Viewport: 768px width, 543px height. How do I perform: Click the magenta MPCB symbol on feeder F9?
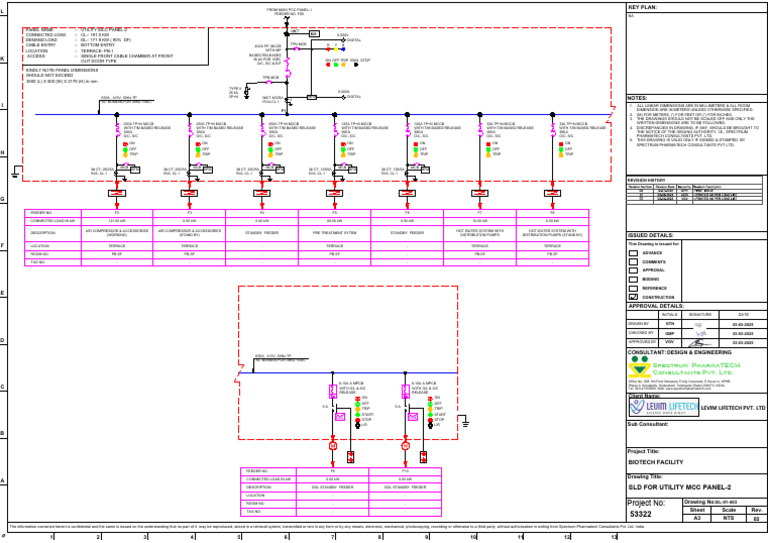click(333, 391)
